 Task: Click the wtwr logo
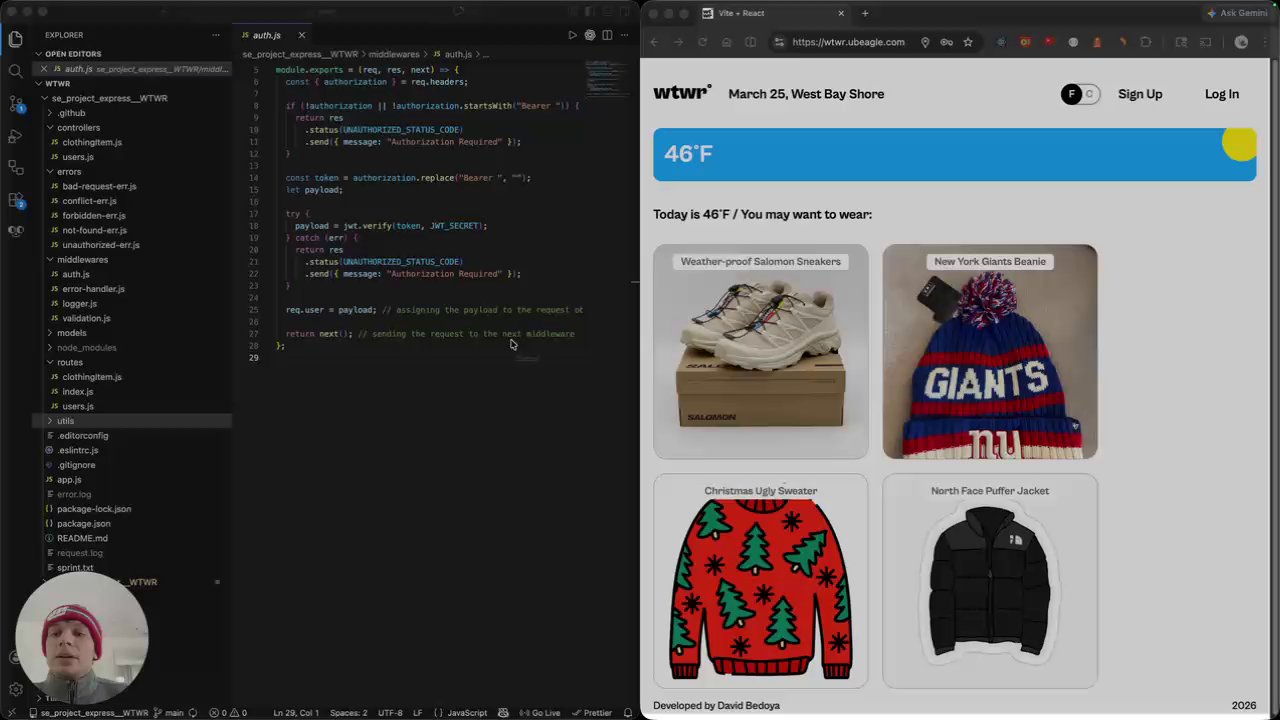[x=682, y=93]
